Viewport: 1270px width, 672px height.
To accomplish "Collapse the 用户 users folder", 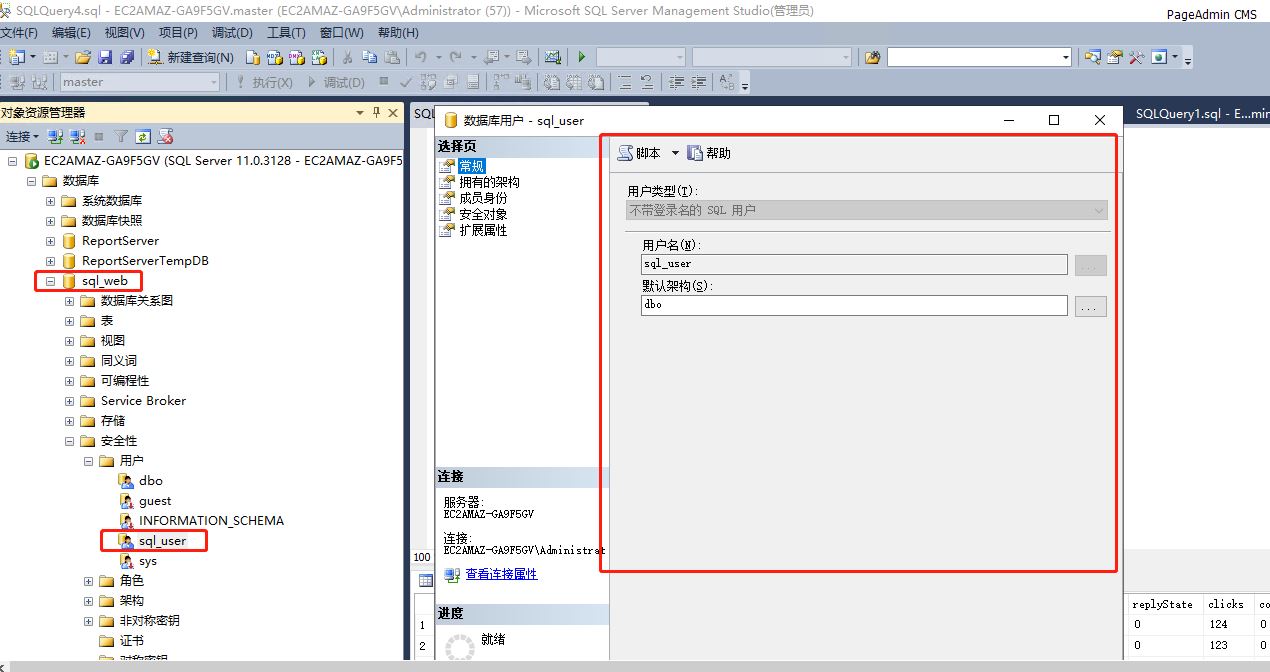I will (x=89, y=461).
